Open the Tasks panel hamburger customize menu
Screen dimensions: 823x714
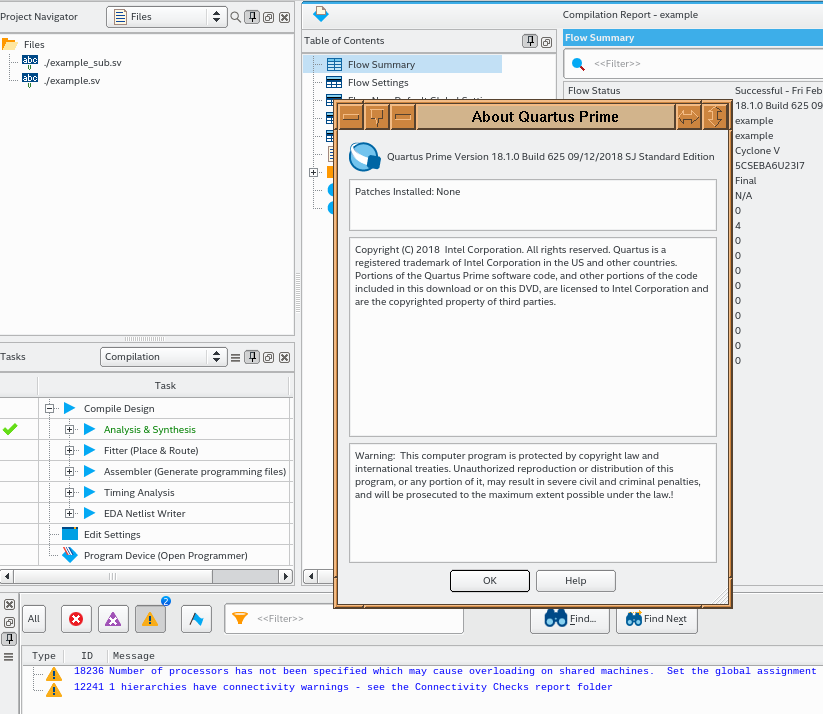pyautogui.click(x=236, y=358)
